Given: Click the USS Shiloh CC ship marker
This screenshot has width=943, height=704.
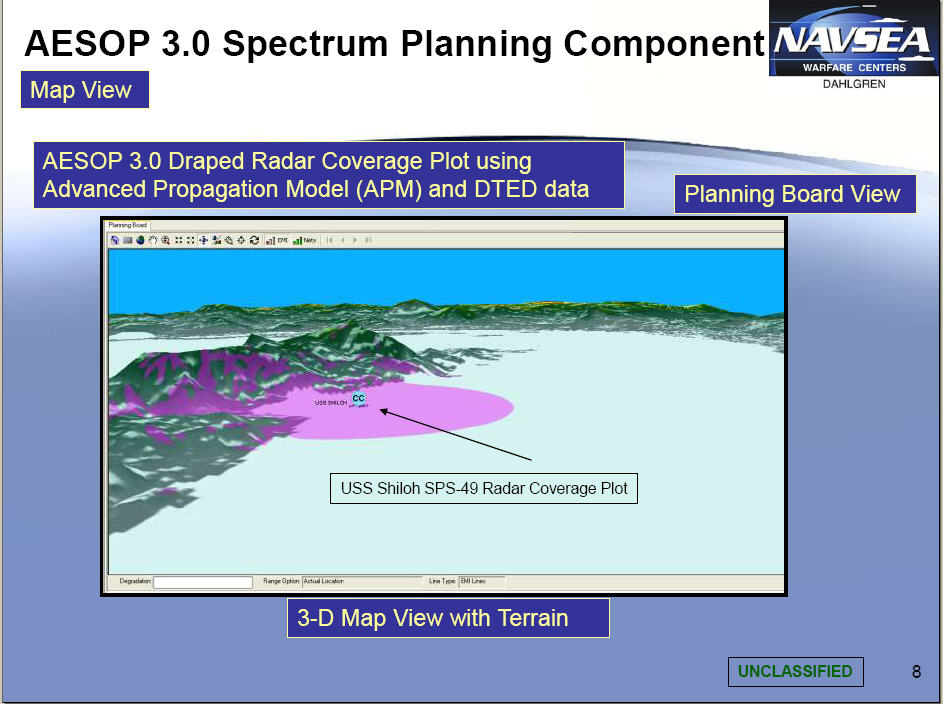Looking at the screenshot, I should (x=358, y=399).
